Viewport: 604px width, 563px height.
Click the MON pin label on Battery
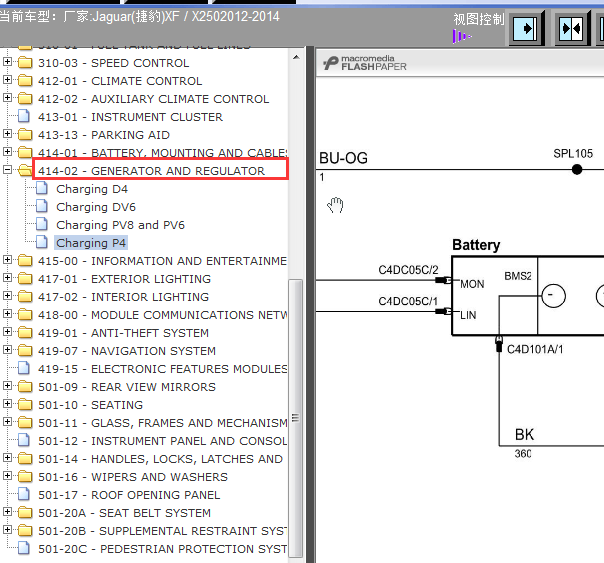472,284
